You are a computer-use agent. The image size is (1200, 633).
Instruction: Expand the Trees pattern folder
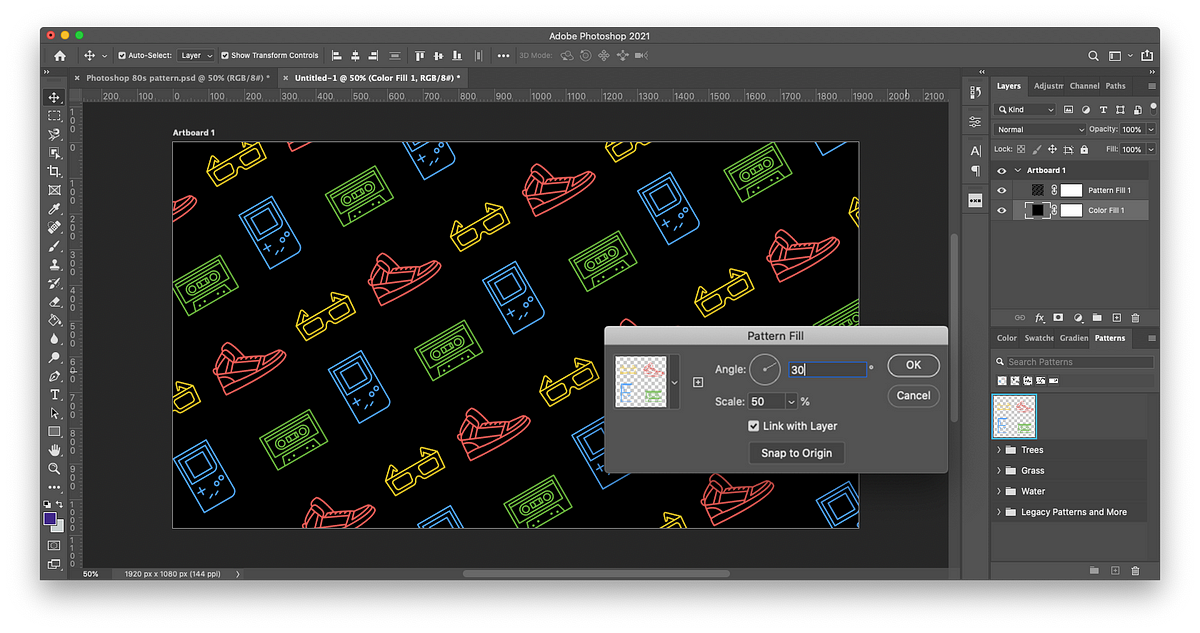pos(999,450)
